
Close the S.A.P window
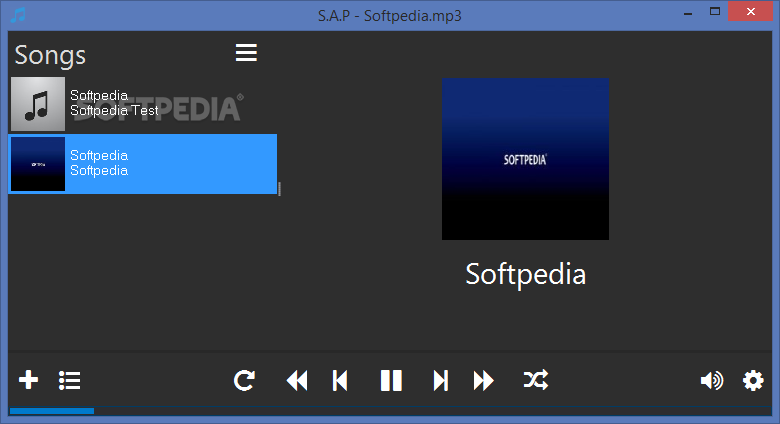coord(751,11)
